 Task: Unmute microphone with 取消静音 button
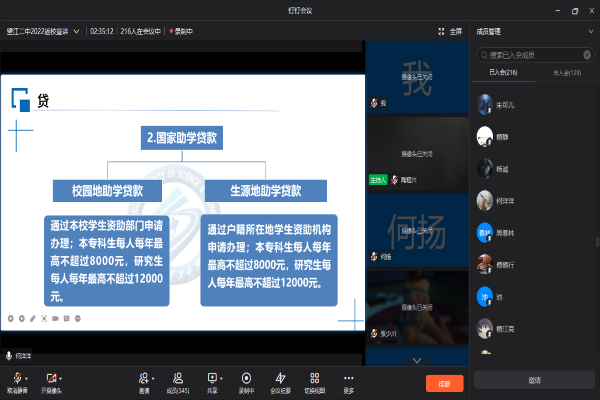(x=16, y=379)
